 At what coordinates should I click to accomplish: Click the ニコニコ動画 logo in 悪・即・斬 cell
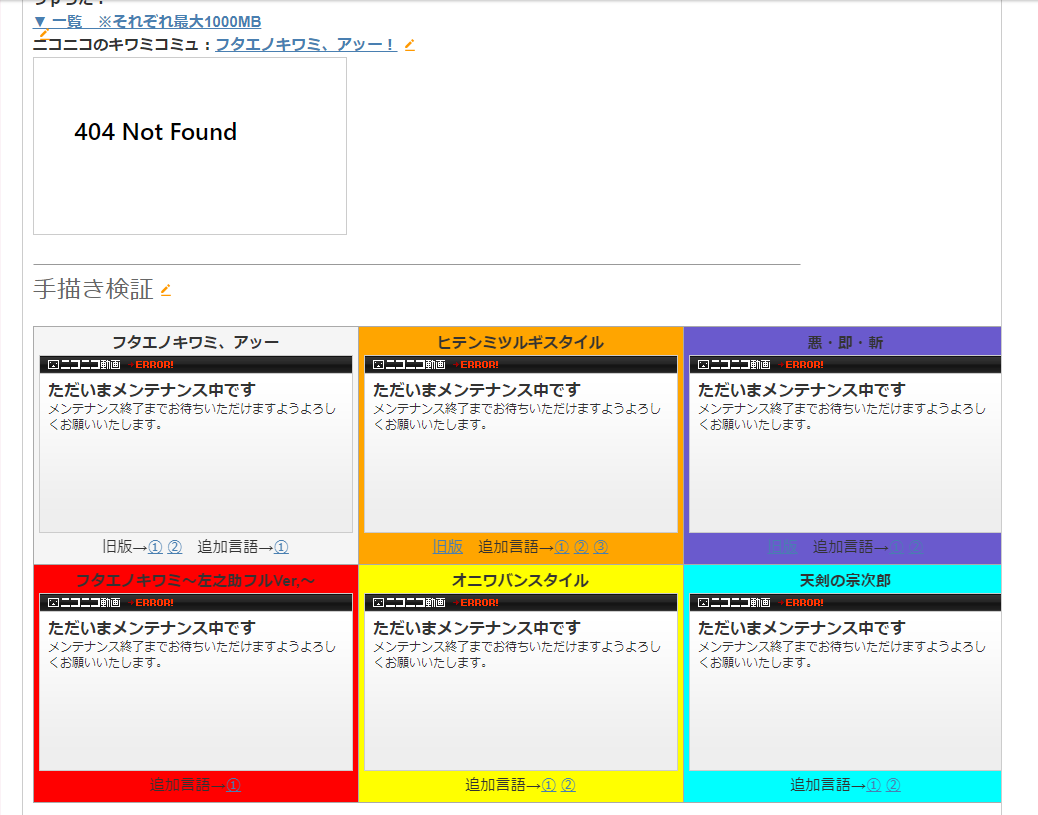pyautogui.click(x=734, y=365)
